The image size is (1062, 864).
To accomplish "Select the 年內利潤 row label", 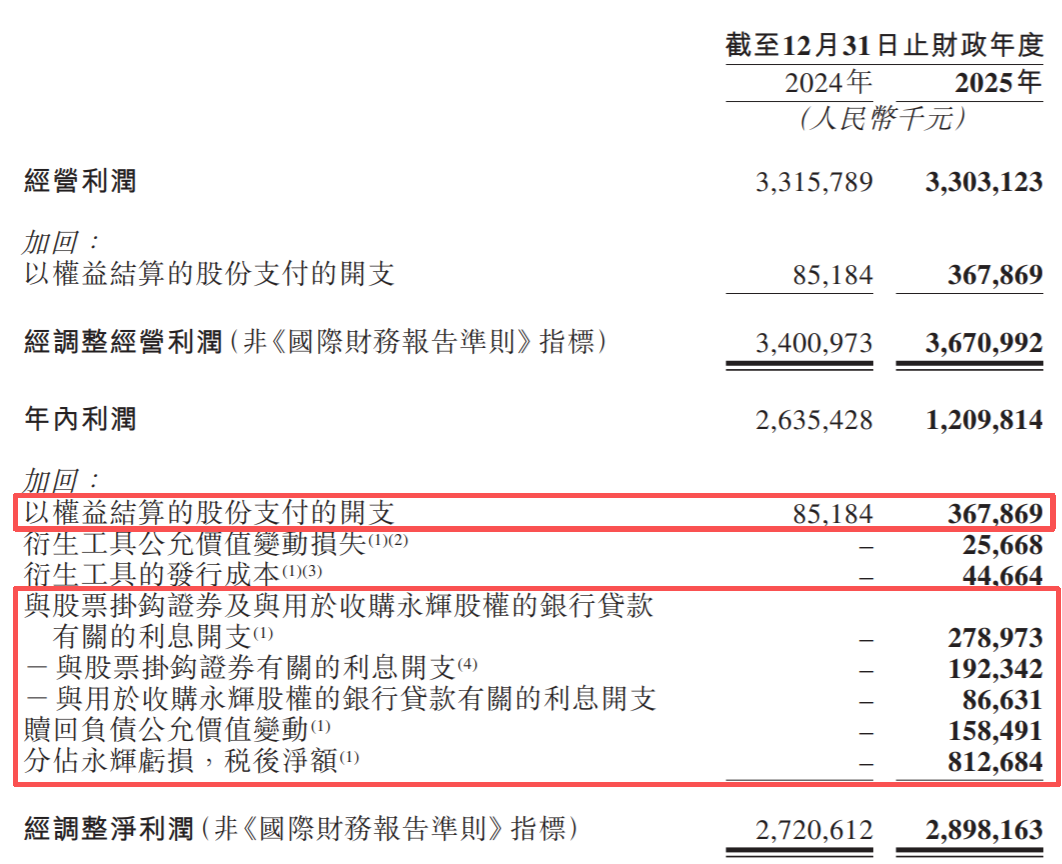I will coord(80,420).
